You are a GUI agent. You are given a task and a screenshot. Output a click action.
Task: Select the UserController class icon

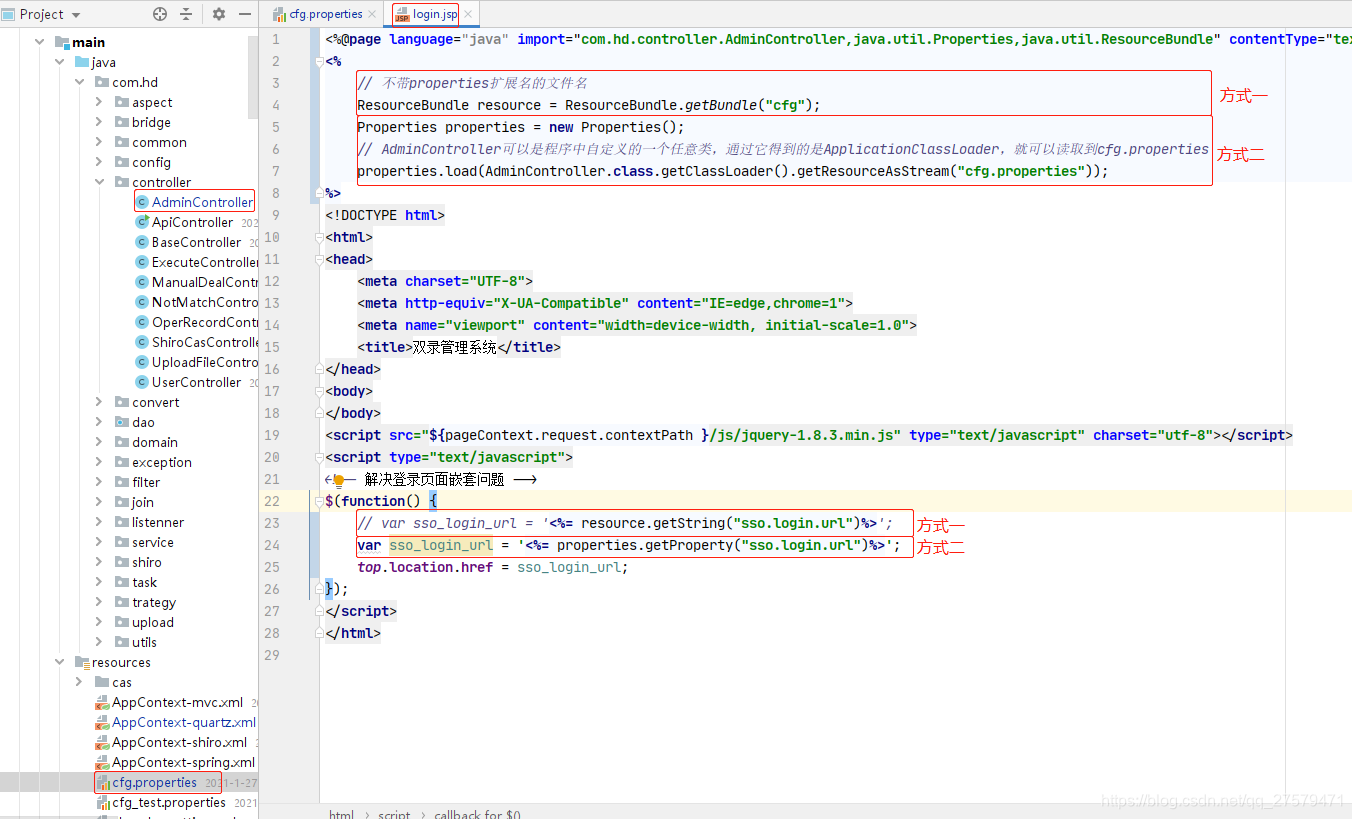click(142, 382)
